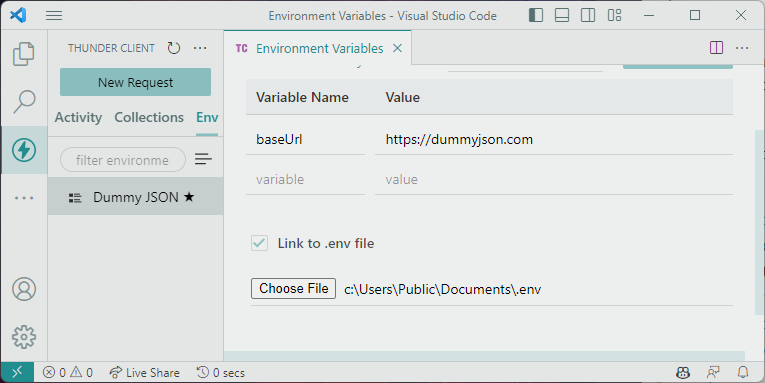Open the customize layout icon
This screenshot has height=383, width=765.
(x=614, y=15)
